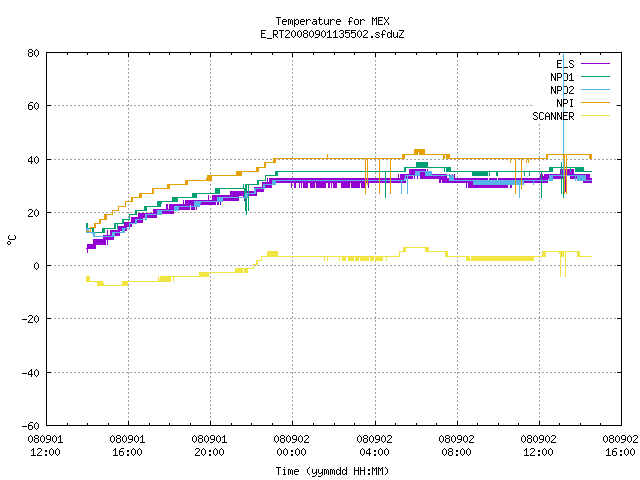Click the x-axis tick label 080902 08:00
Image resolution: width=640 pixels, height=480 pixels.
[456, 446]
